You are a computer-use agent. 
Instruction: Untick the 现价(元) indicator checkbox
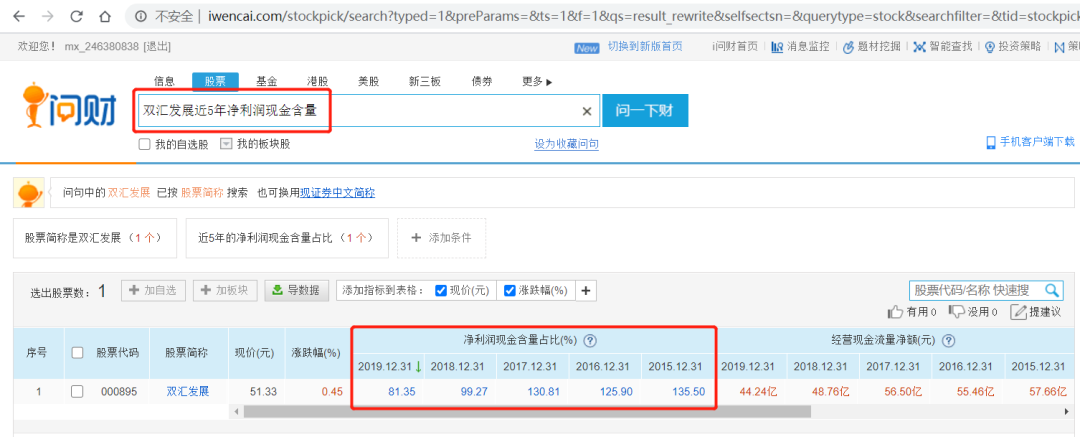(x=442, y=291)
